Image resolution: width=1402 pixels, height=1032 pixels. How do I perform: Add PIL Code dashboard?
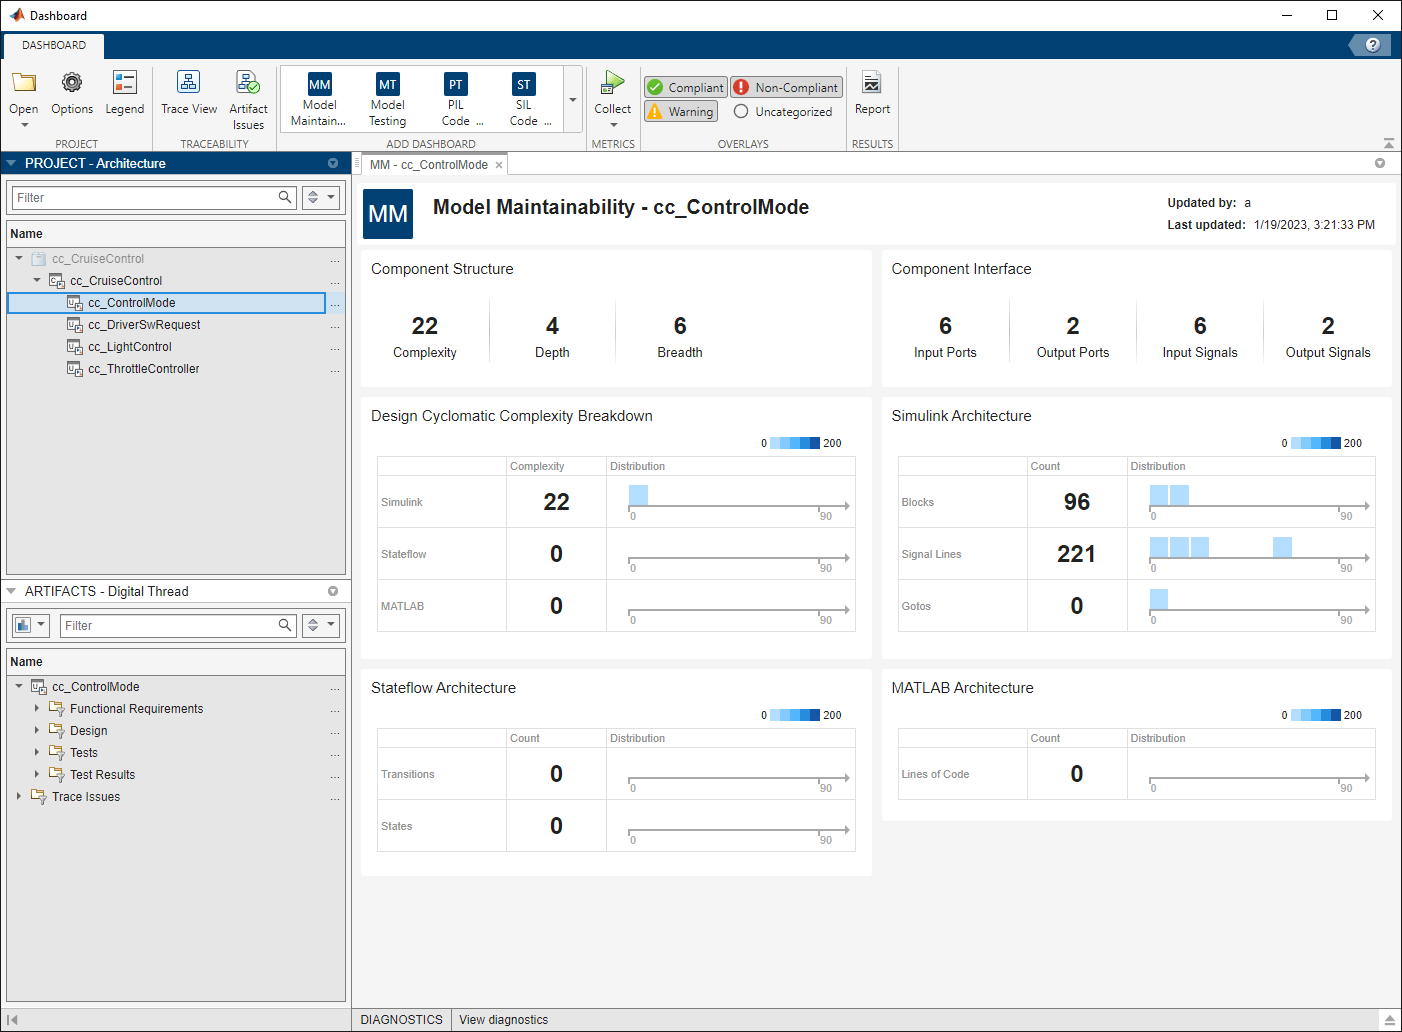pyautogui.click(x=456, y=99)
